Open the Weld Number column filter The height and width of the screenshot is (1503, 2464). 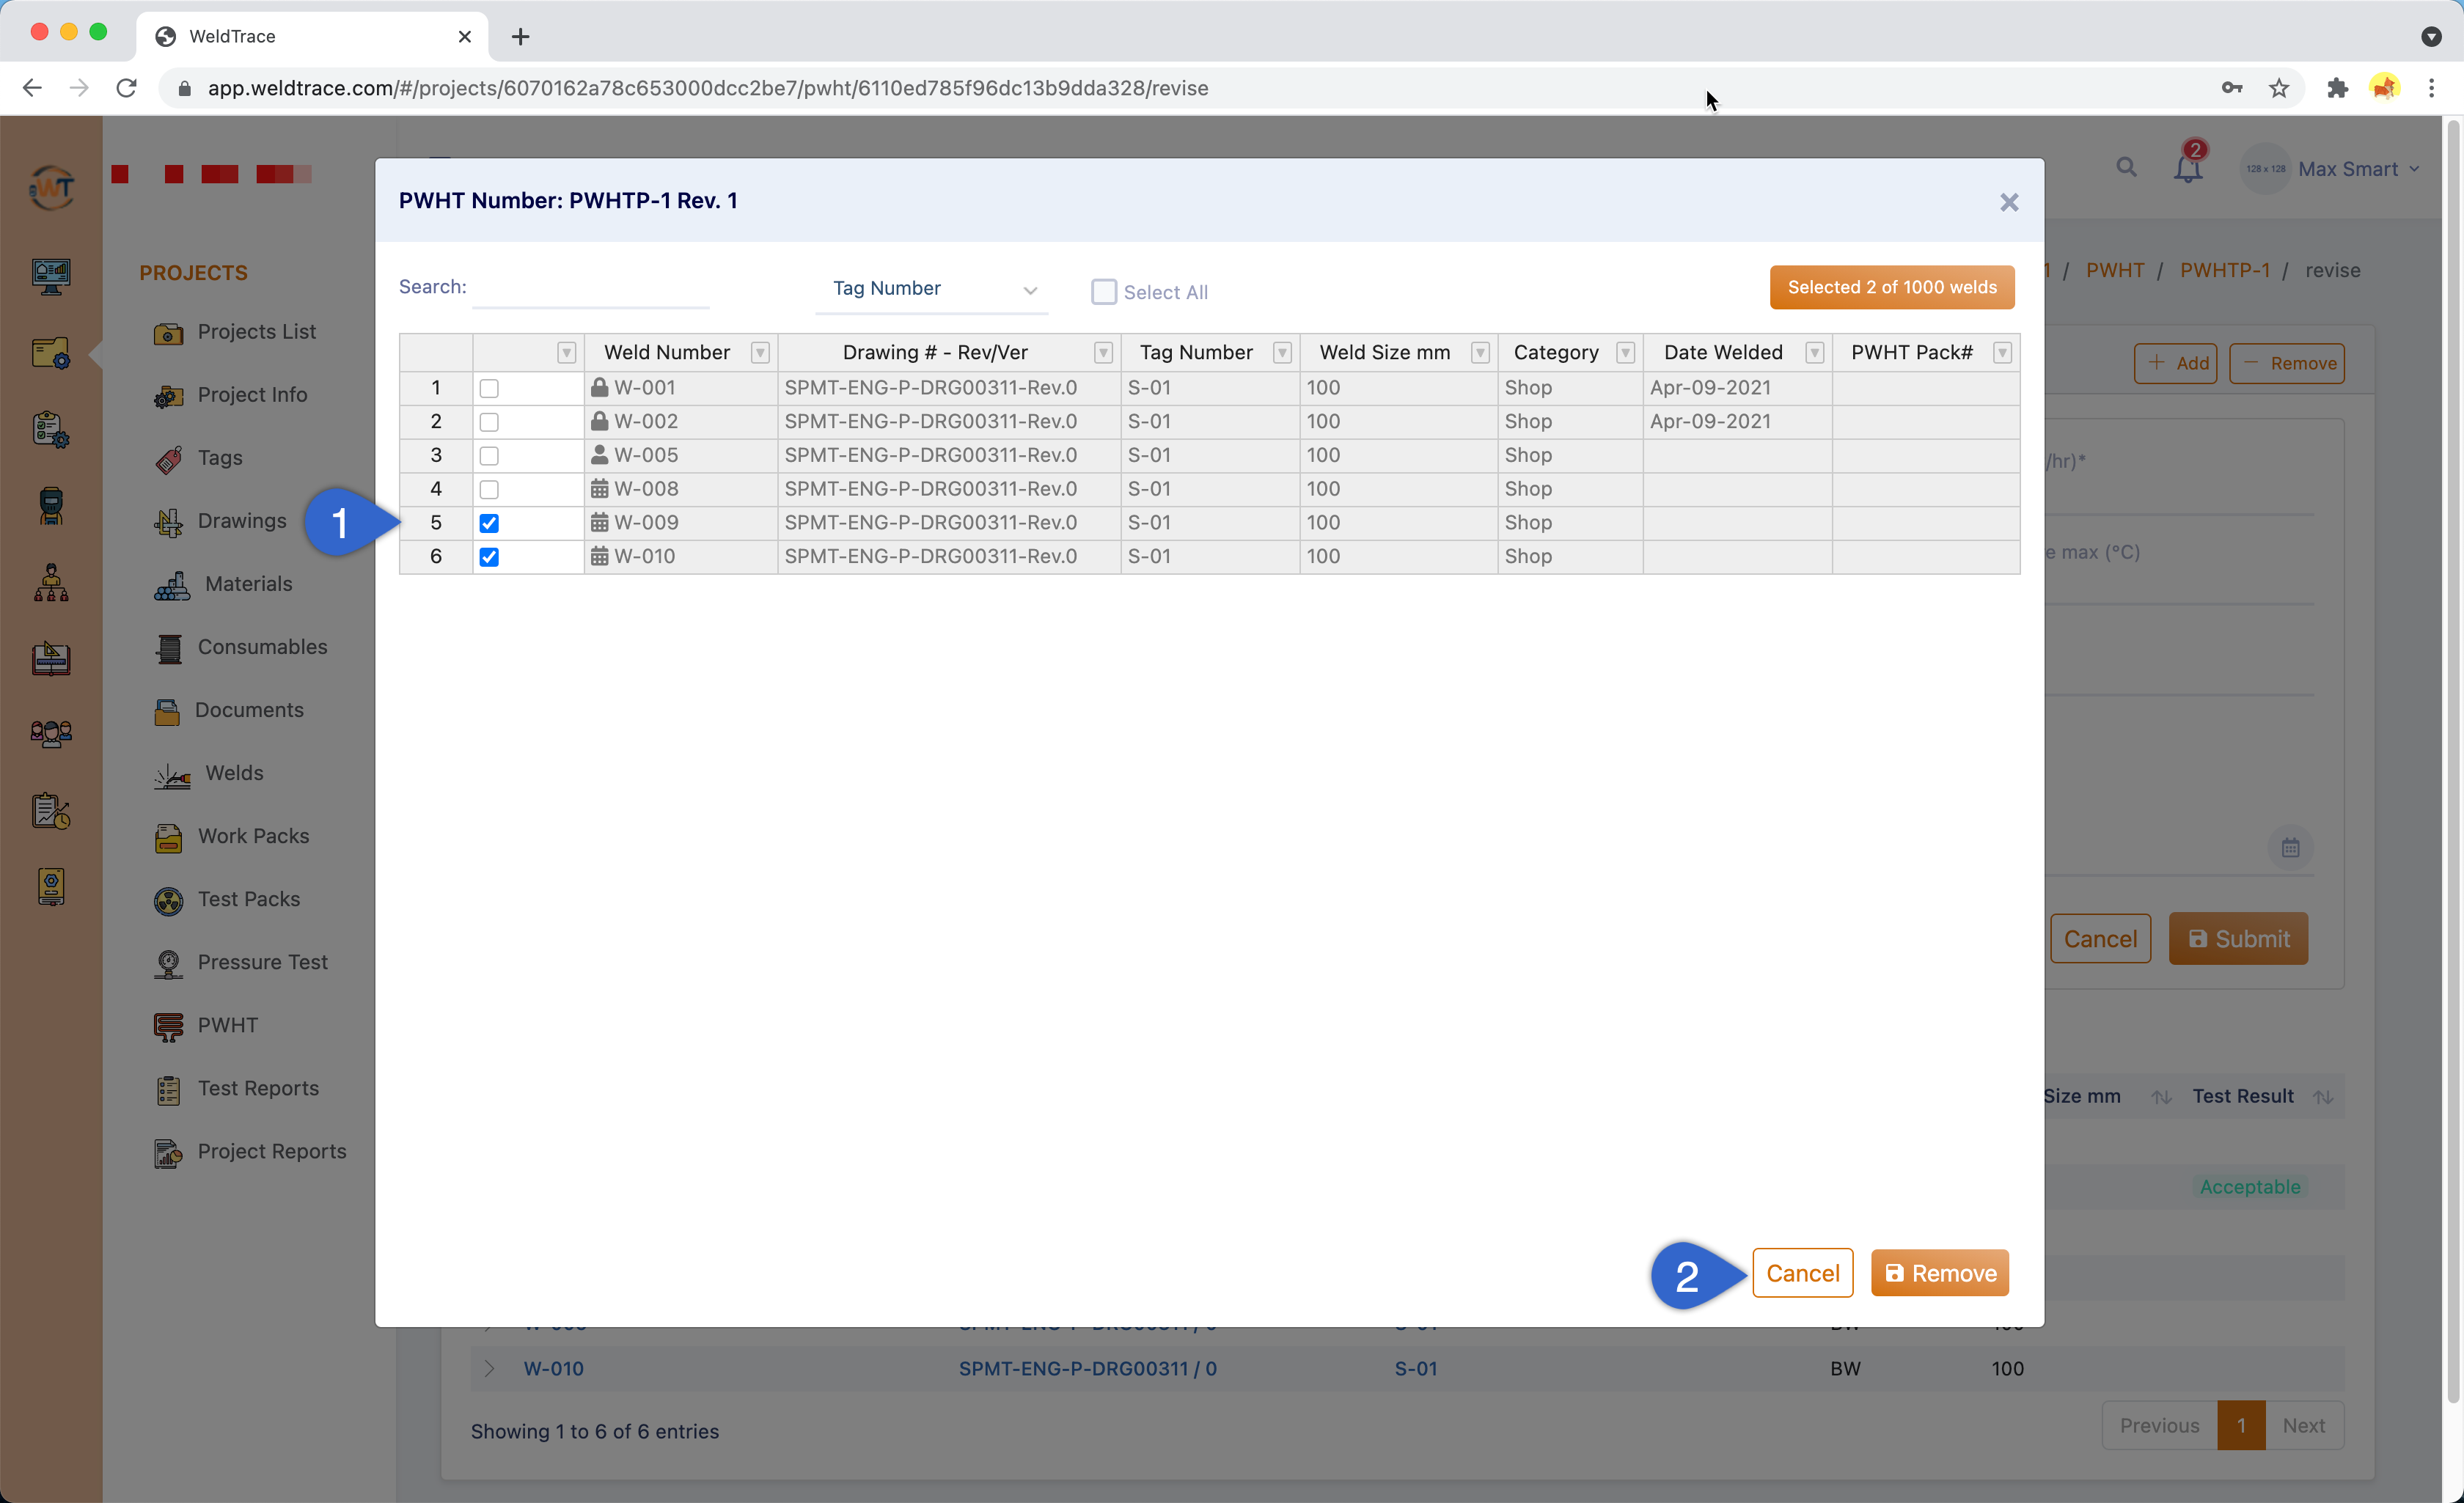click(x=760, y=353)
